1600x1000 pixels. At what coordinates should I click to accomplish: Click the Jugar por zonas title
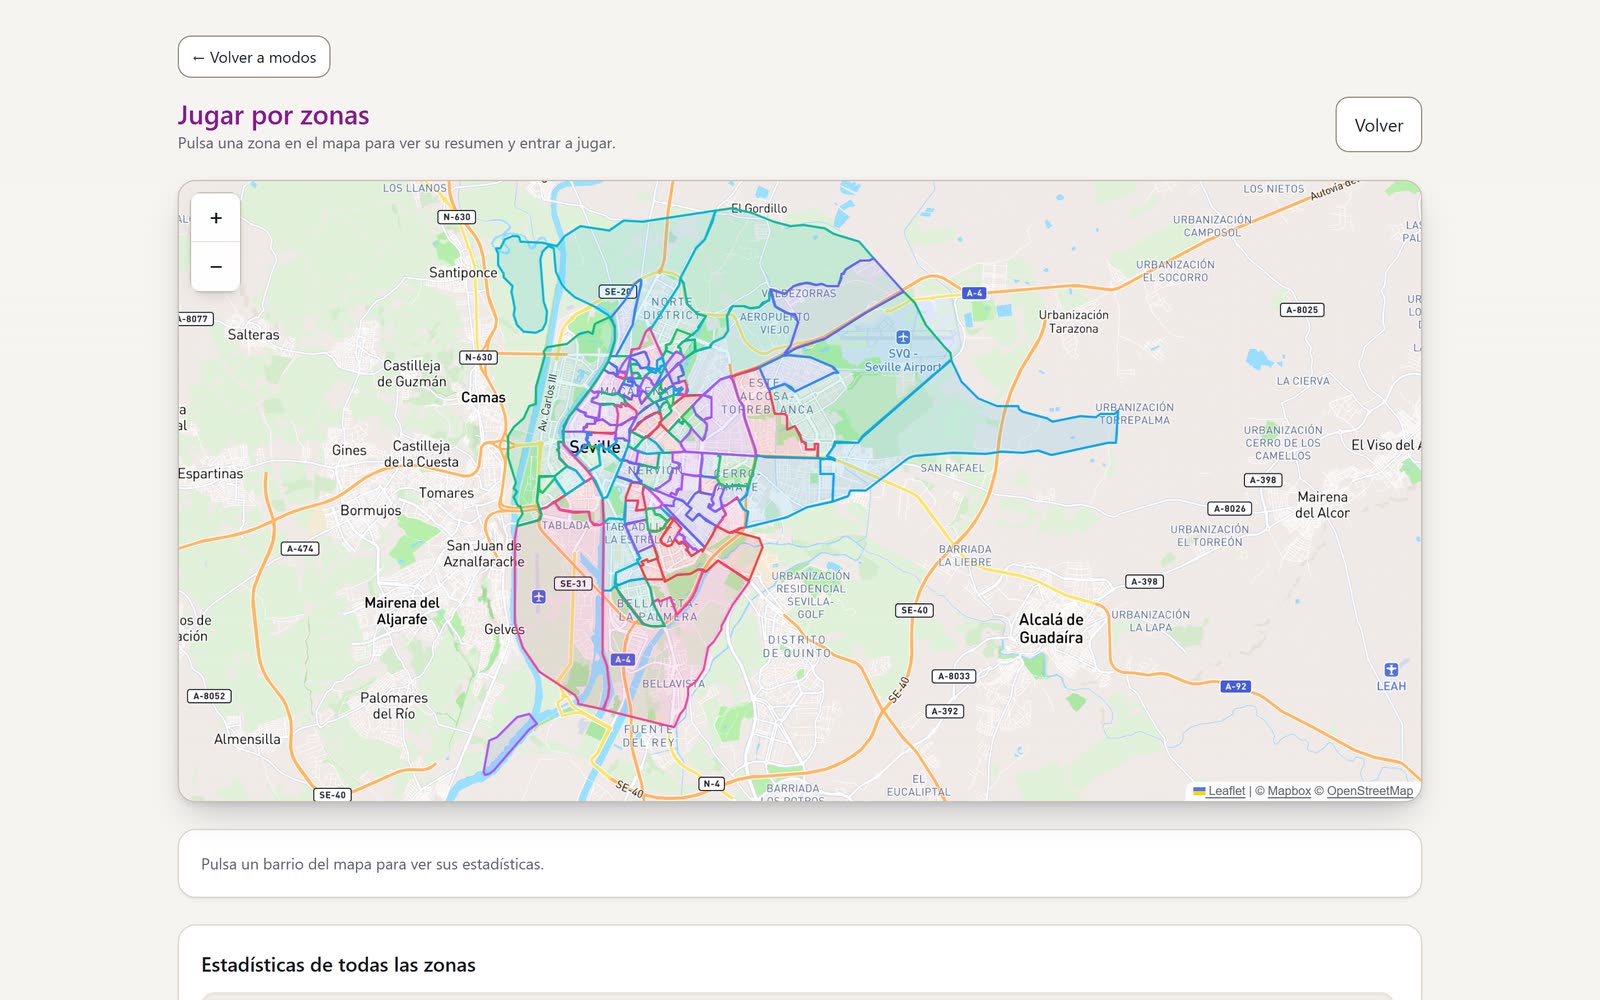[274, 115]
